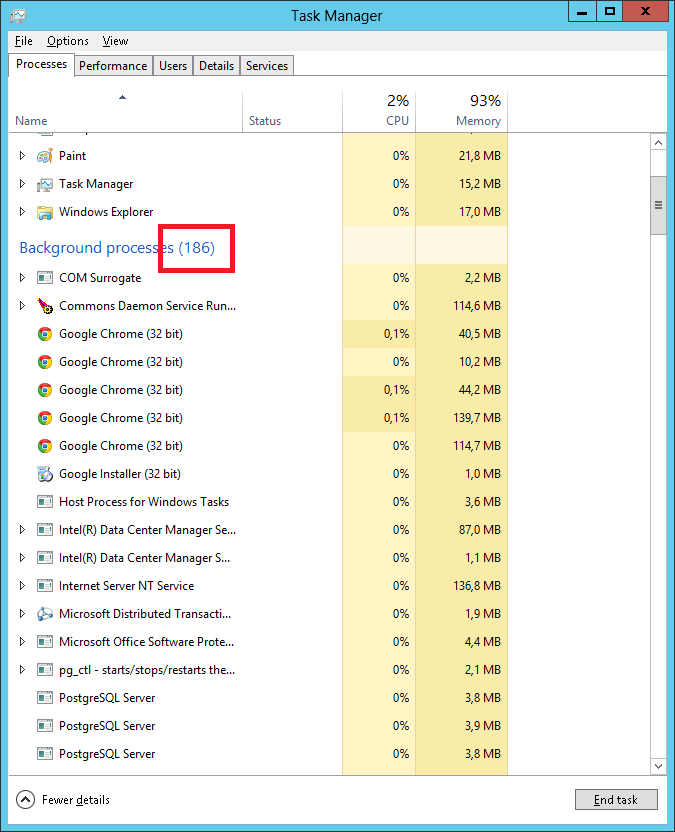Expand the pg_ctl process entry
675x832 pixels.
pyautogui.click(x=23, y=670)
